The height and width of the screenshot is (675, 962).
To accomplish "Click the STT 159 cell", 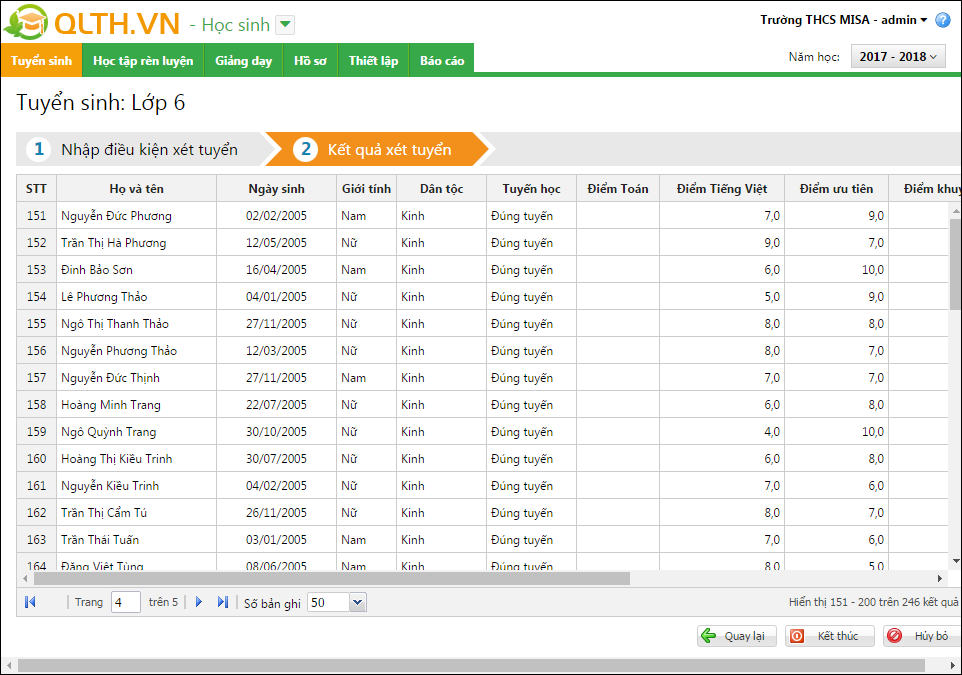I will (36, 431).
